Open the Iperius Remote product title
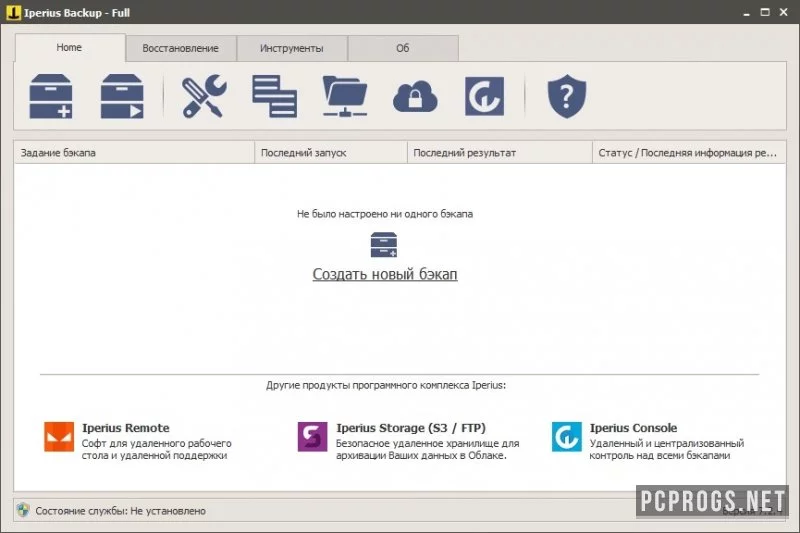The height and width of the screenshot is (533, 800). pos(126,428)
